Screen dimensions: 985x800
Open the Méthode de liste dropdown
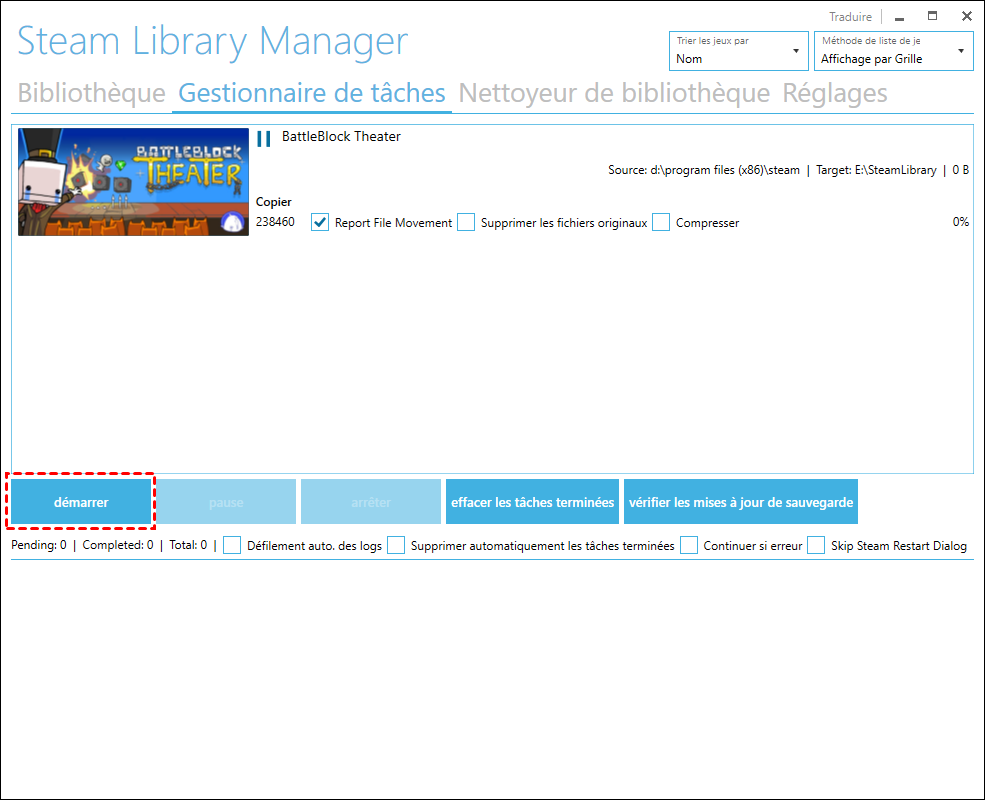tap(893, 51)
